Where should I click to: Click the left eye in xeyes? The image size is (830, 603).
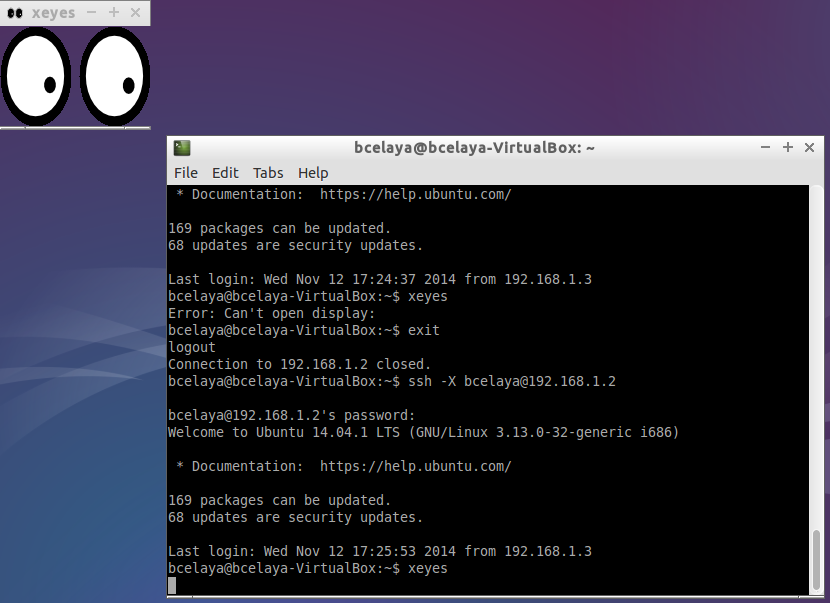[x=36, y=77]
